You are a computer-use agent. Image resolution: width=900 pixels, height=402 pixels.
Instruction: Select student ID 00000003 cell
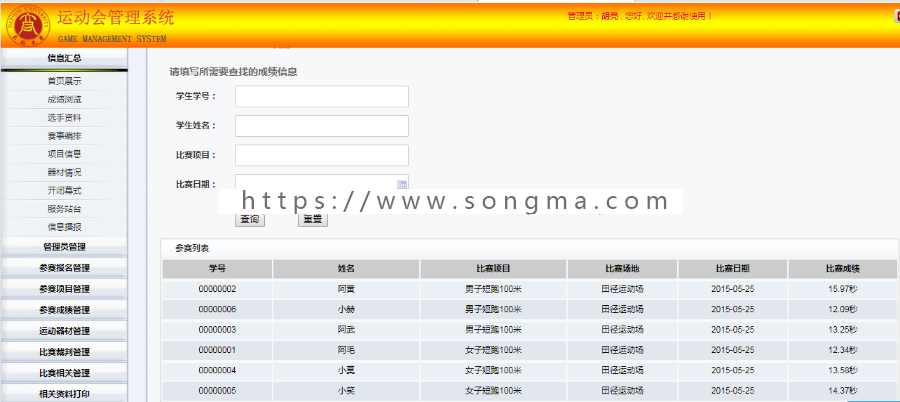217,330
